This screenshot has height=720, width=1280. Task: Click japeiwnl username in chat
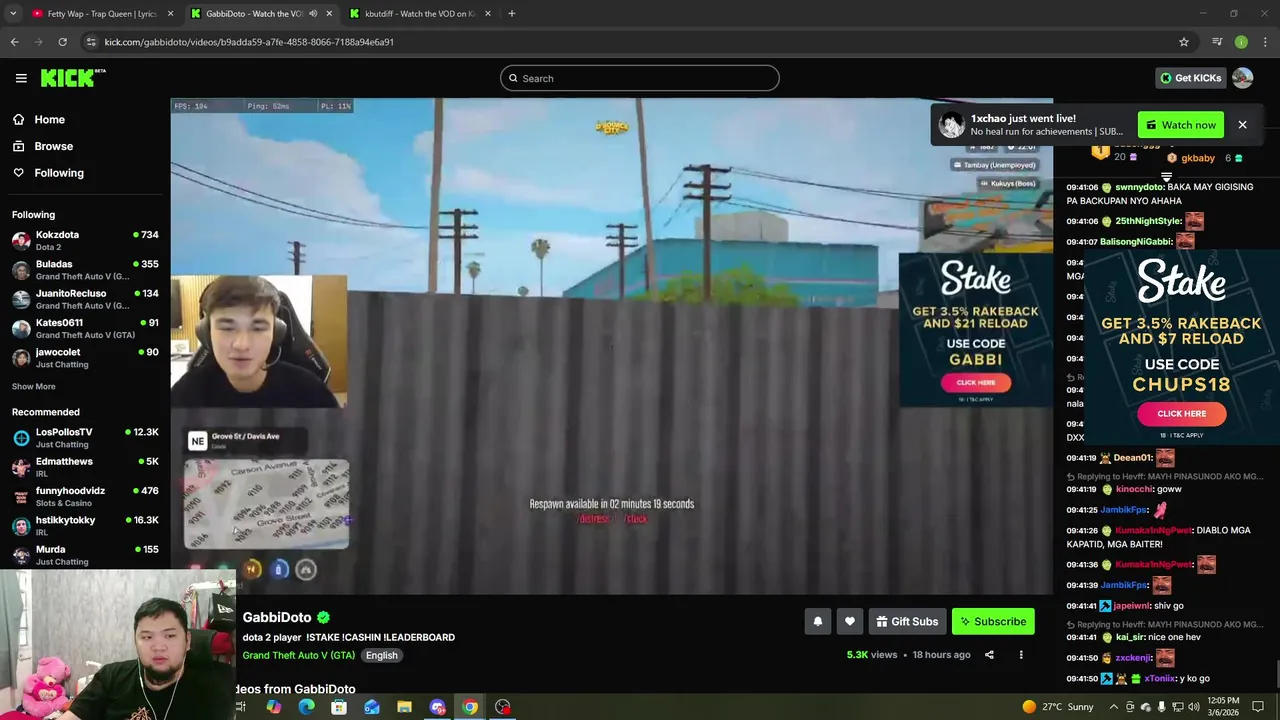[x=1131, y=606]
